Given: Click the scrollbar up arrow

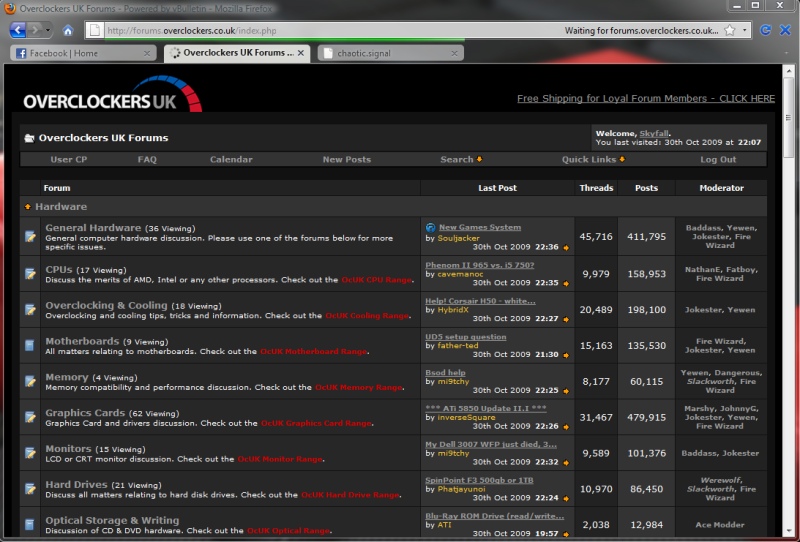Looking at the screenshot, I should (788, 70).
